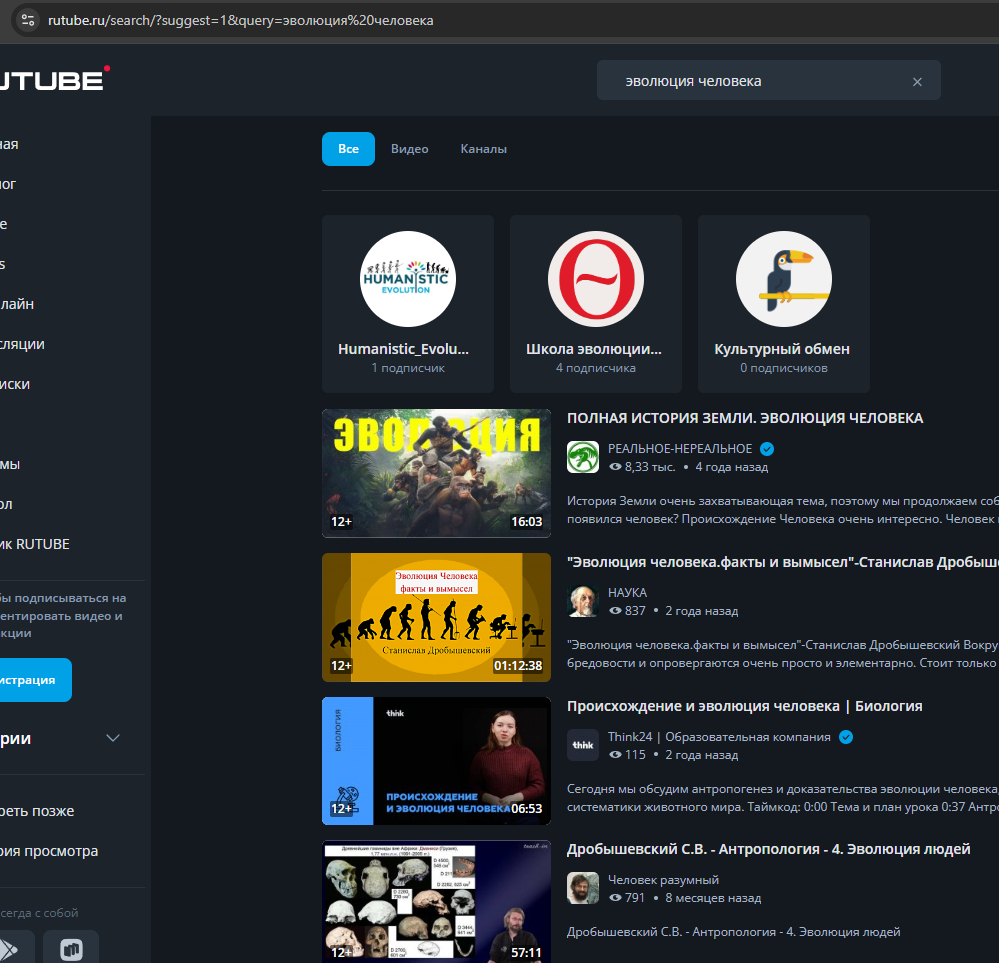
Task: Open 'История просмотра' in the sidebar
Action: coord(49,851)
